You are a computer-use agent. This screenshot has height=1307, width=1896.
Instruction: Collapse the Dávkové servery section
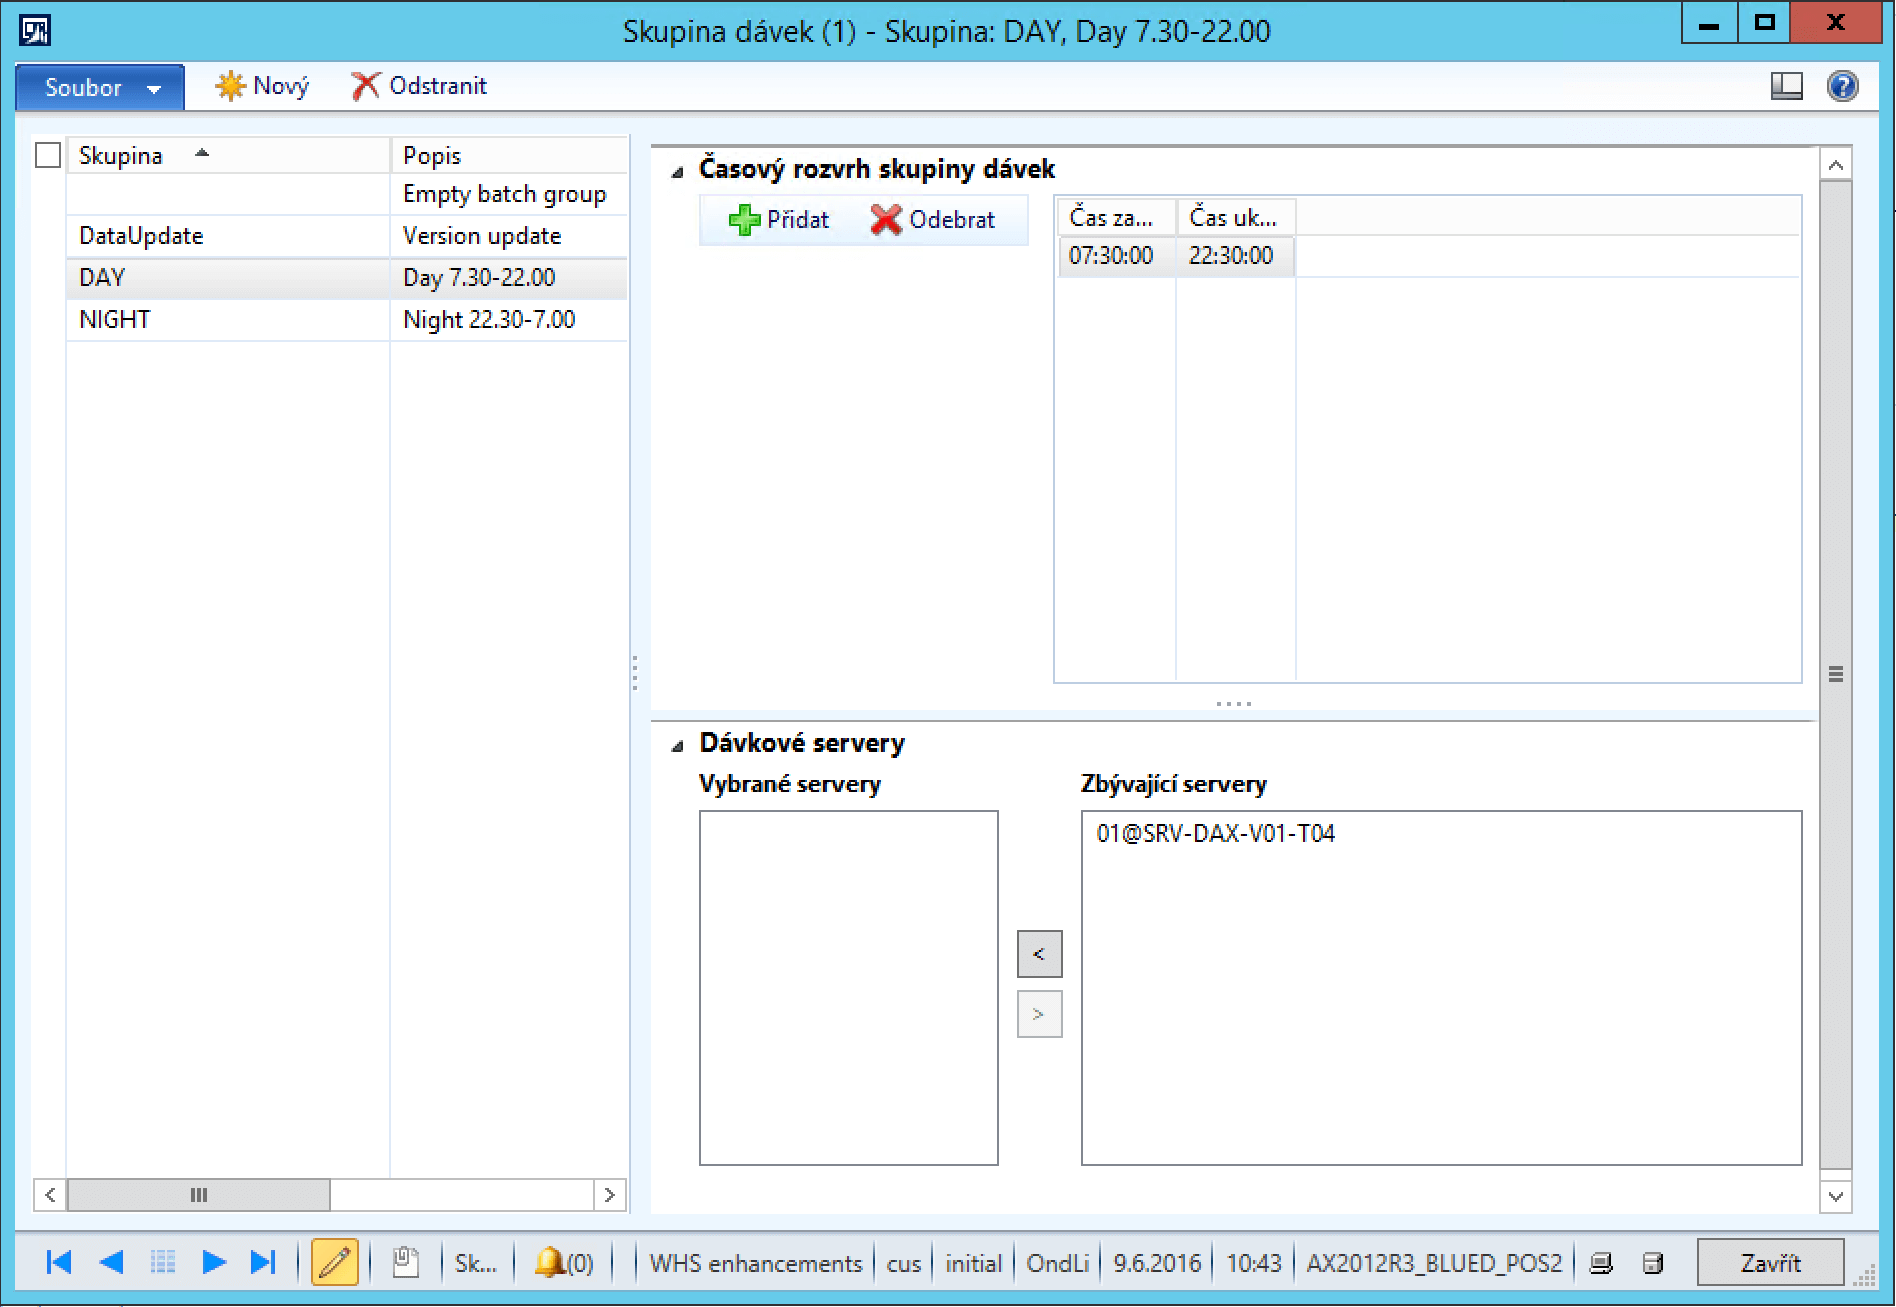click(x=678, y=745)
